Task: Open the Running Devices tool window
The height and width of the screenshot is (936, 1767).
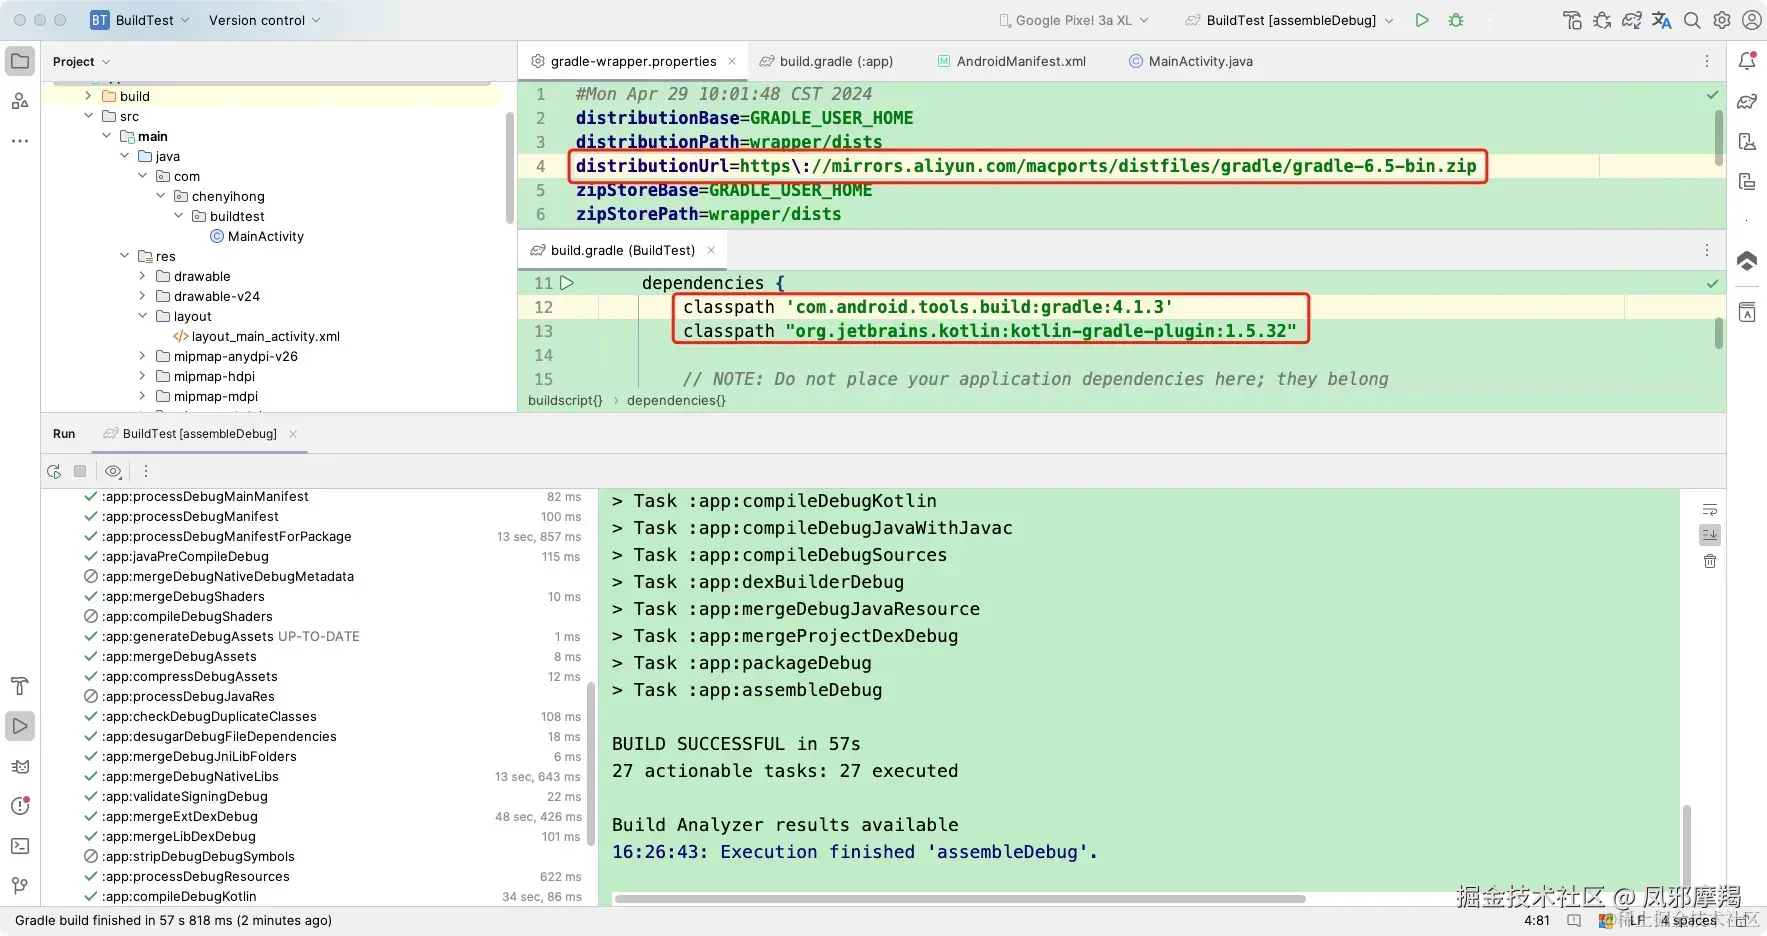Action: pos(1747,181)
